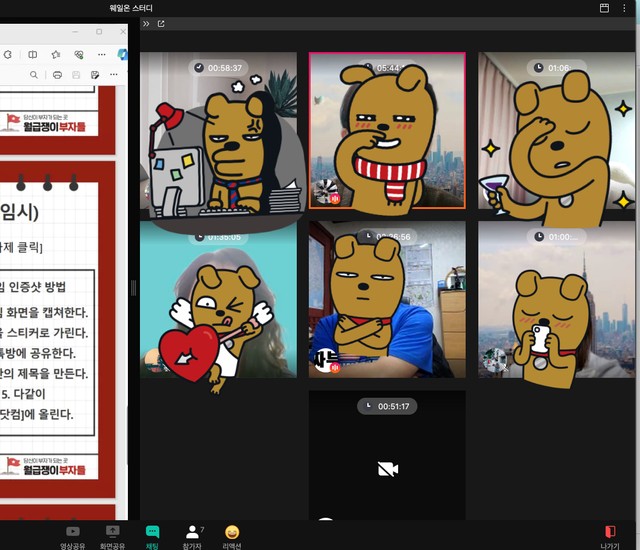640x550 pixels.
Task: Click top 월급쟁이부자들 logo in document
Action: (x=46, y=123)
